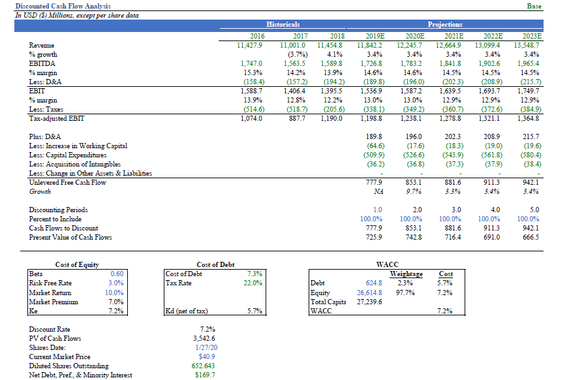
Task: Select 'Plus: D&A' row label
Action: point(45,137)
